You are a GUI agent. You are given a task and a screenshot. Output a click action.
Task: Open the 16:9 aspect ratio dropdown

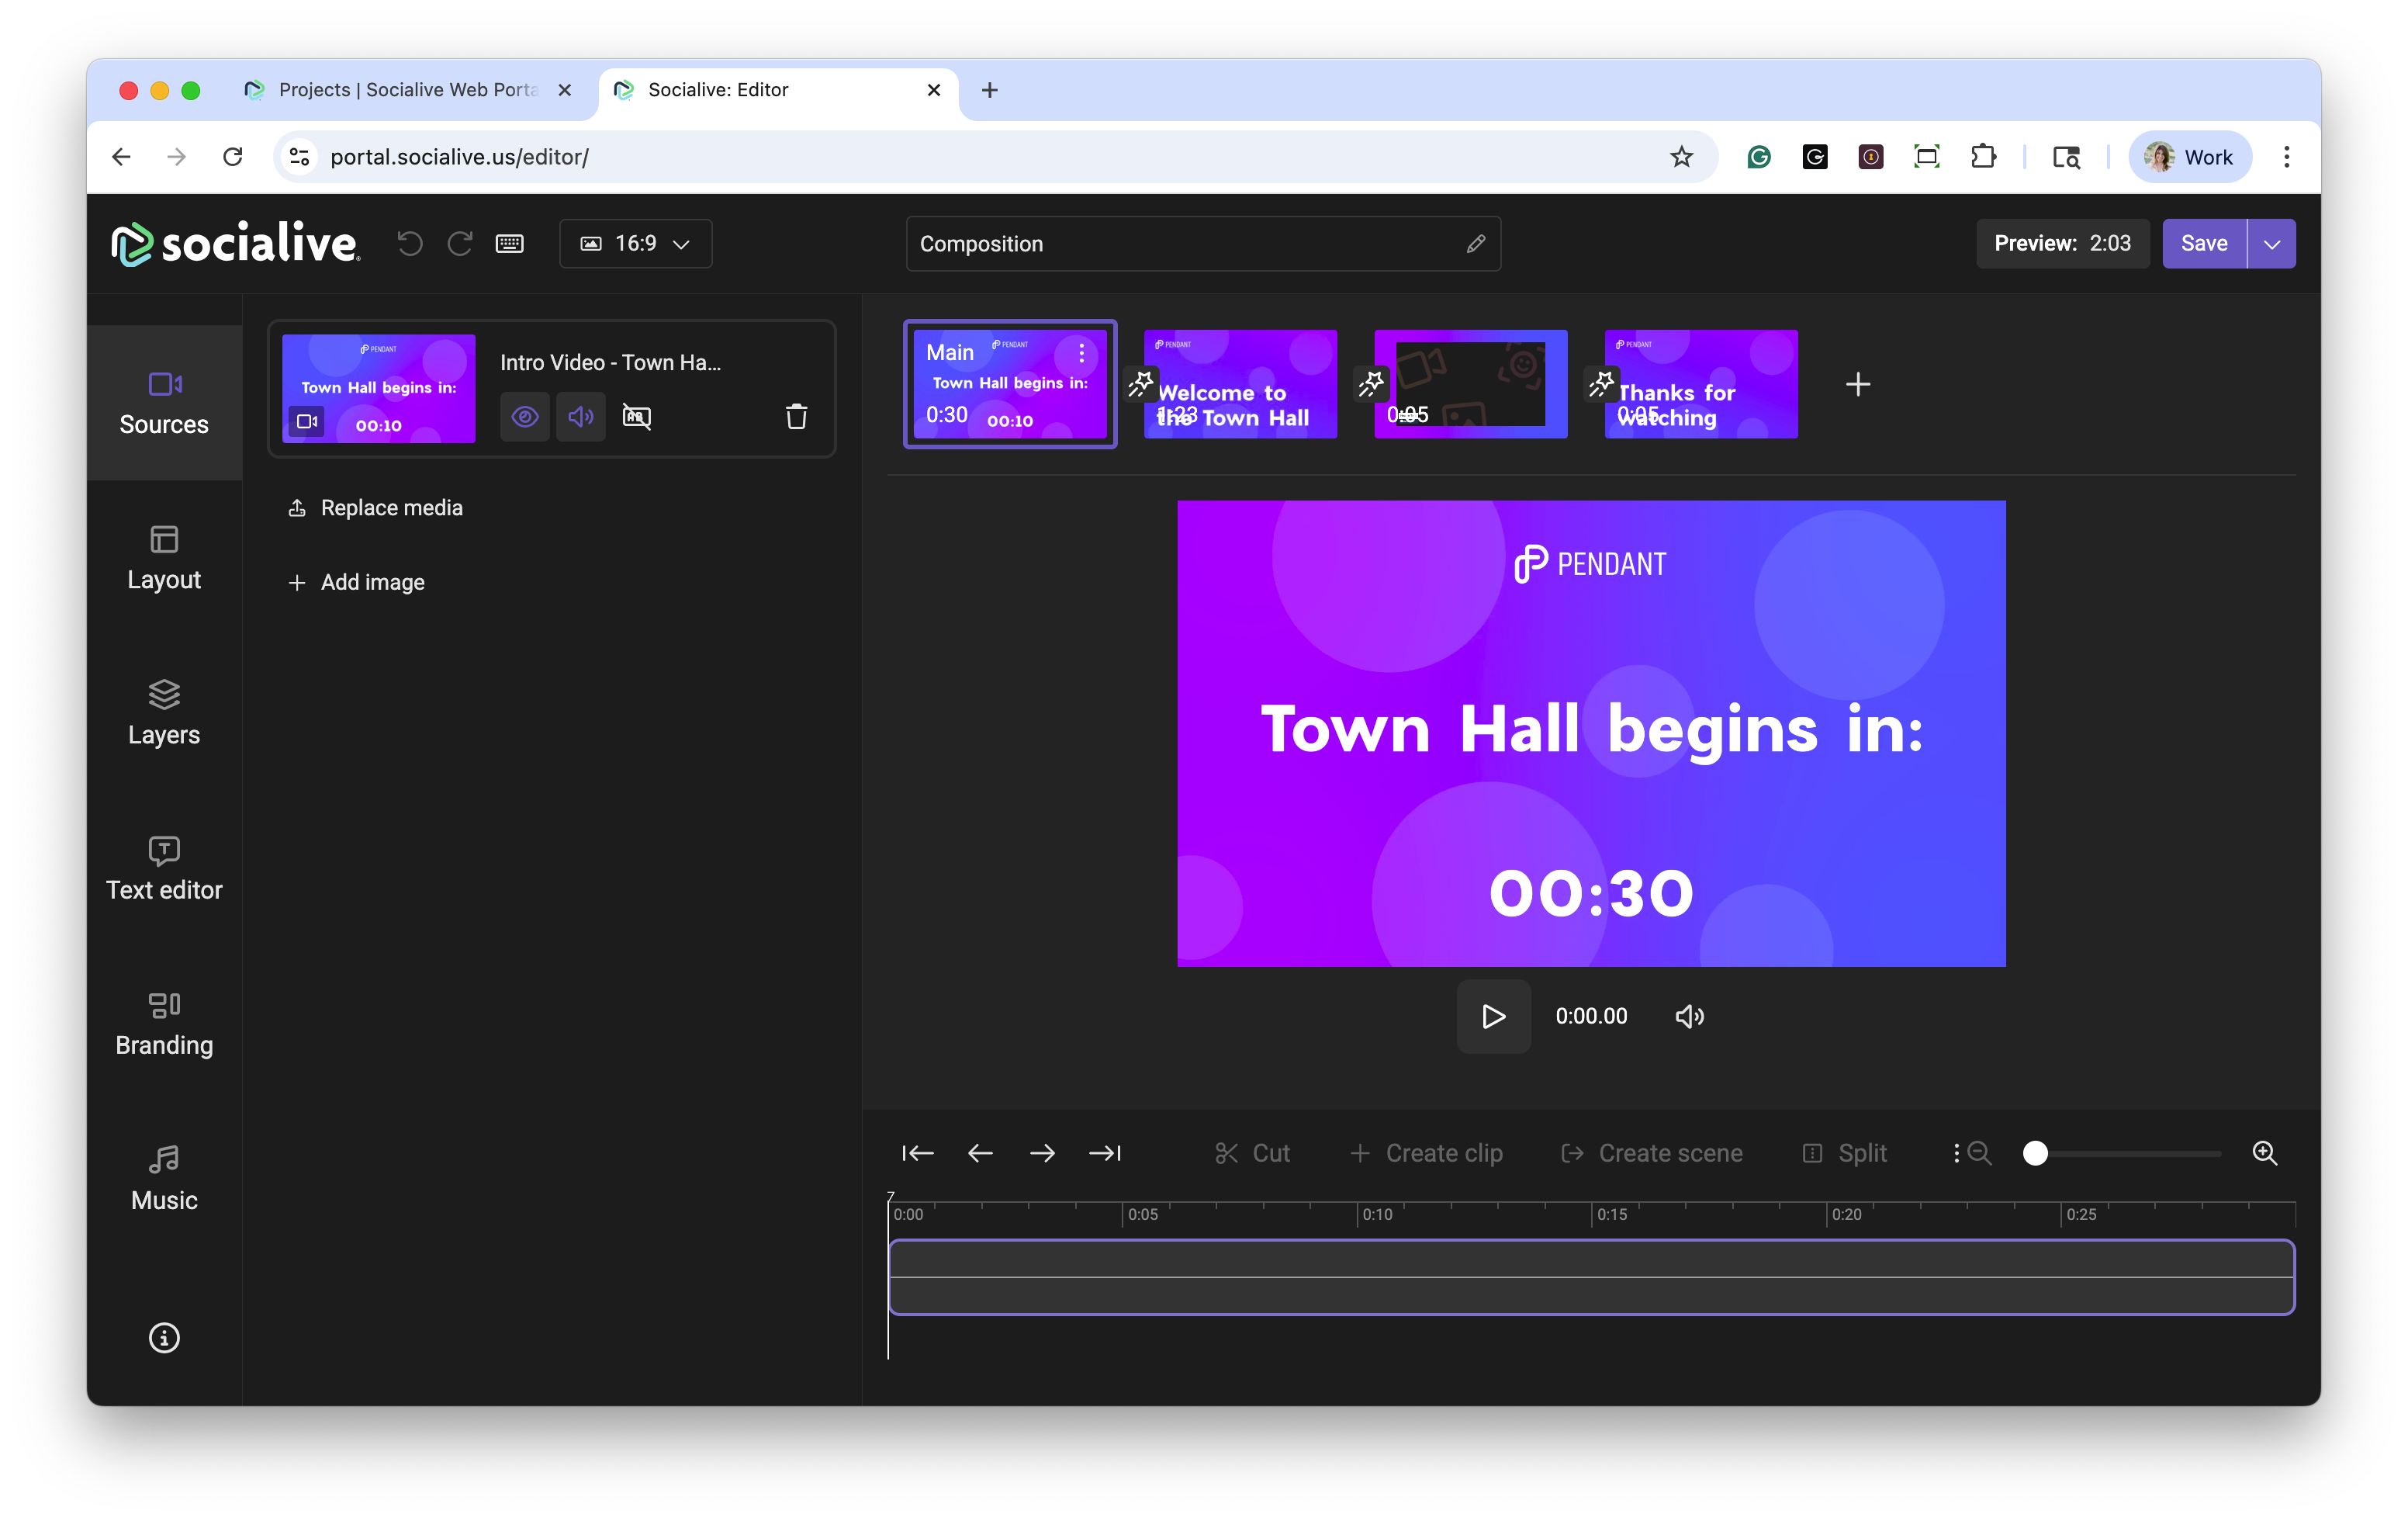[636, 243]
